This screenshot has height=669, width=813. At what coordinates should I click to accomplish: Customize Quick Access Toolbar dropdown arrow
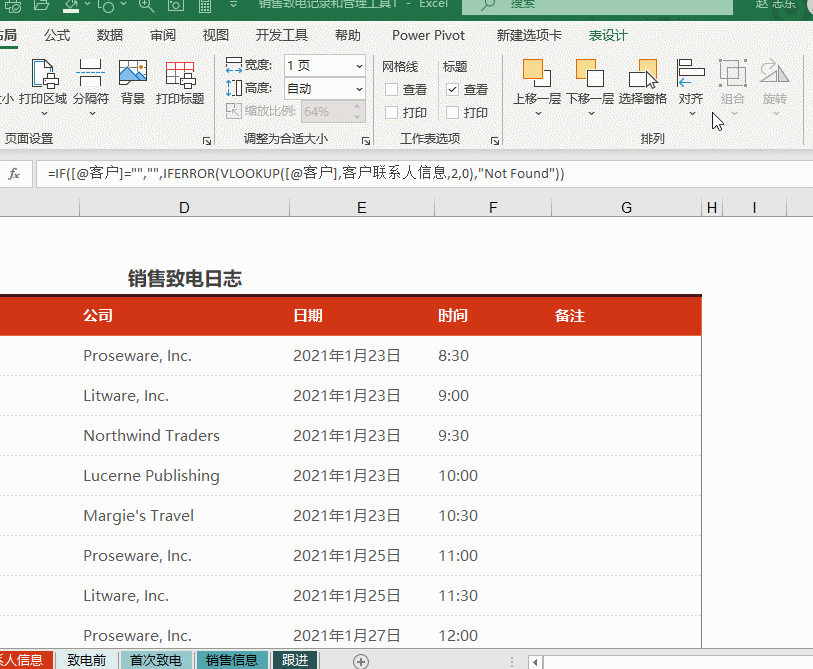tap(233, 5)
